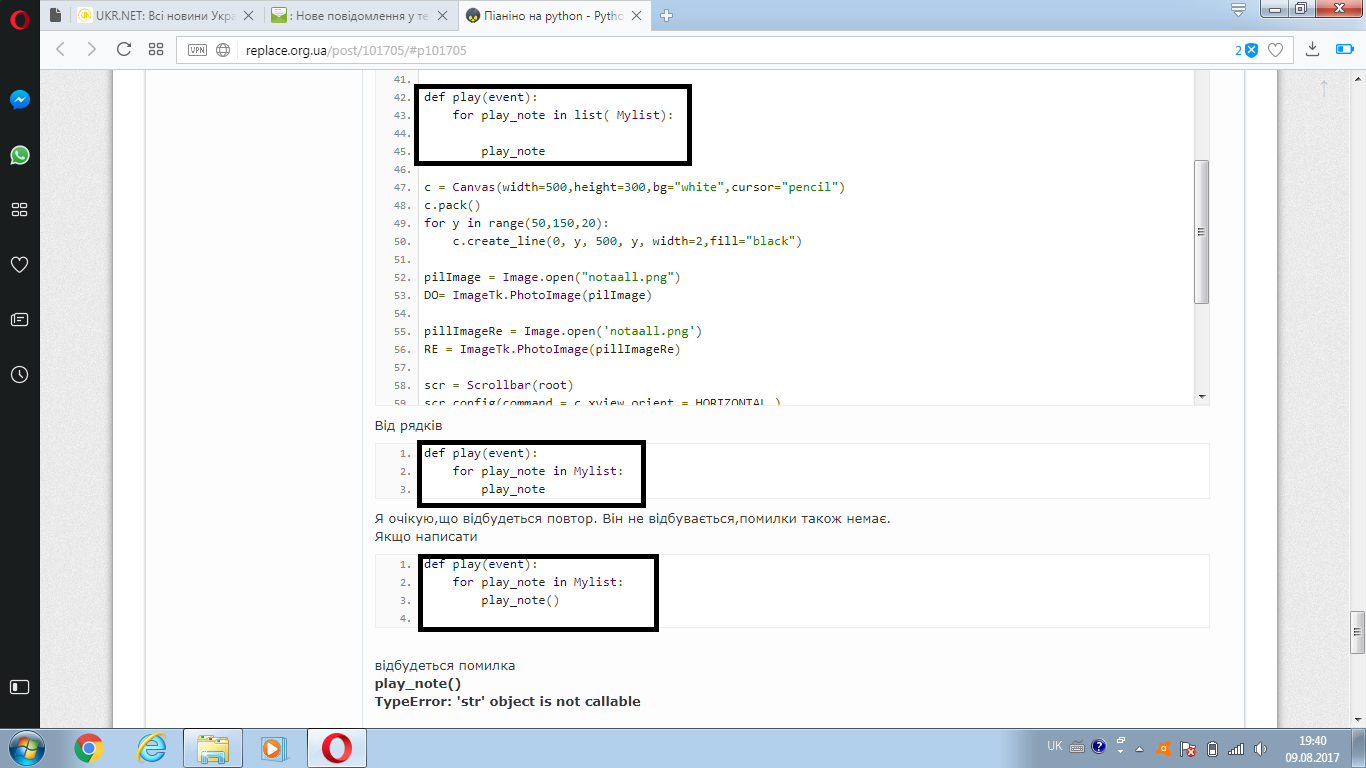This screenshot has height=768, width=1366.
Task: Expand the tab menu at top right
Action: pyautogui.click(x=1238, y=11)
